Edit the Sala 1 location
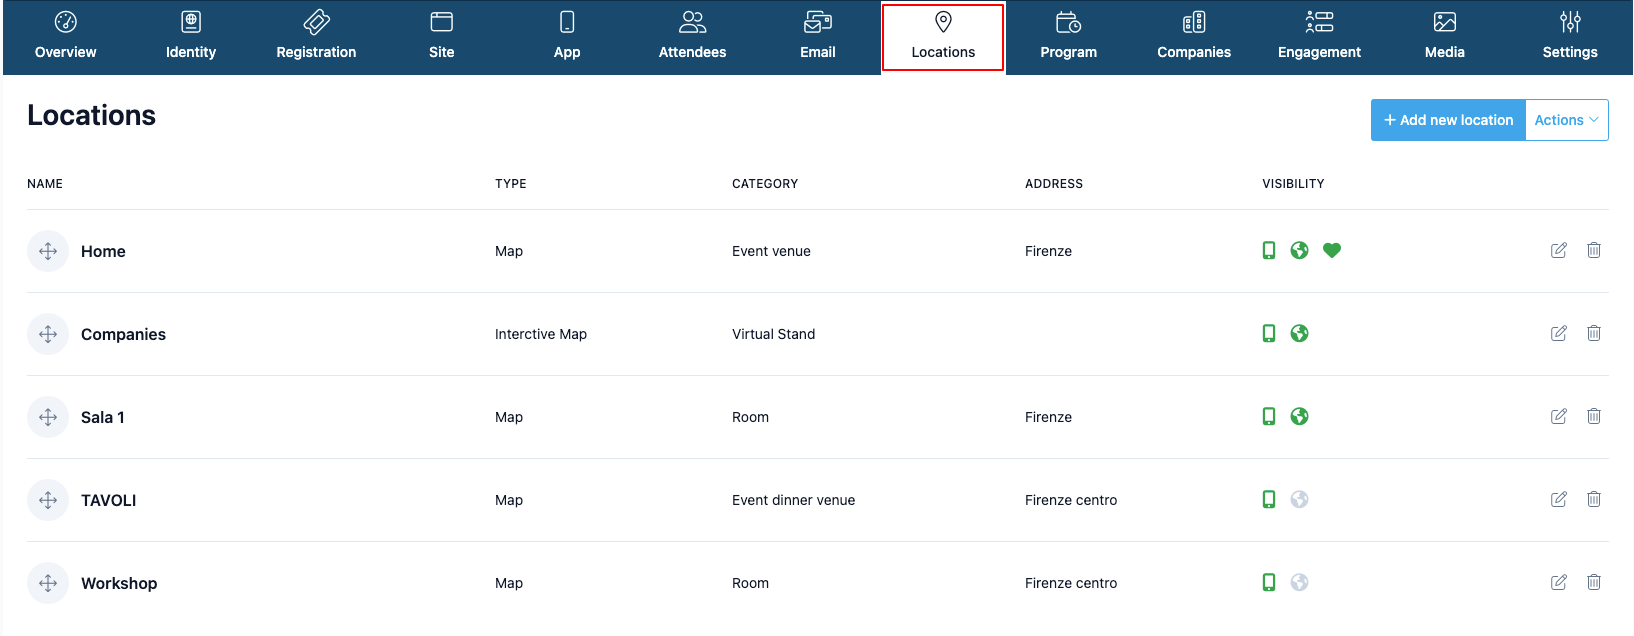 (1559, 416)
